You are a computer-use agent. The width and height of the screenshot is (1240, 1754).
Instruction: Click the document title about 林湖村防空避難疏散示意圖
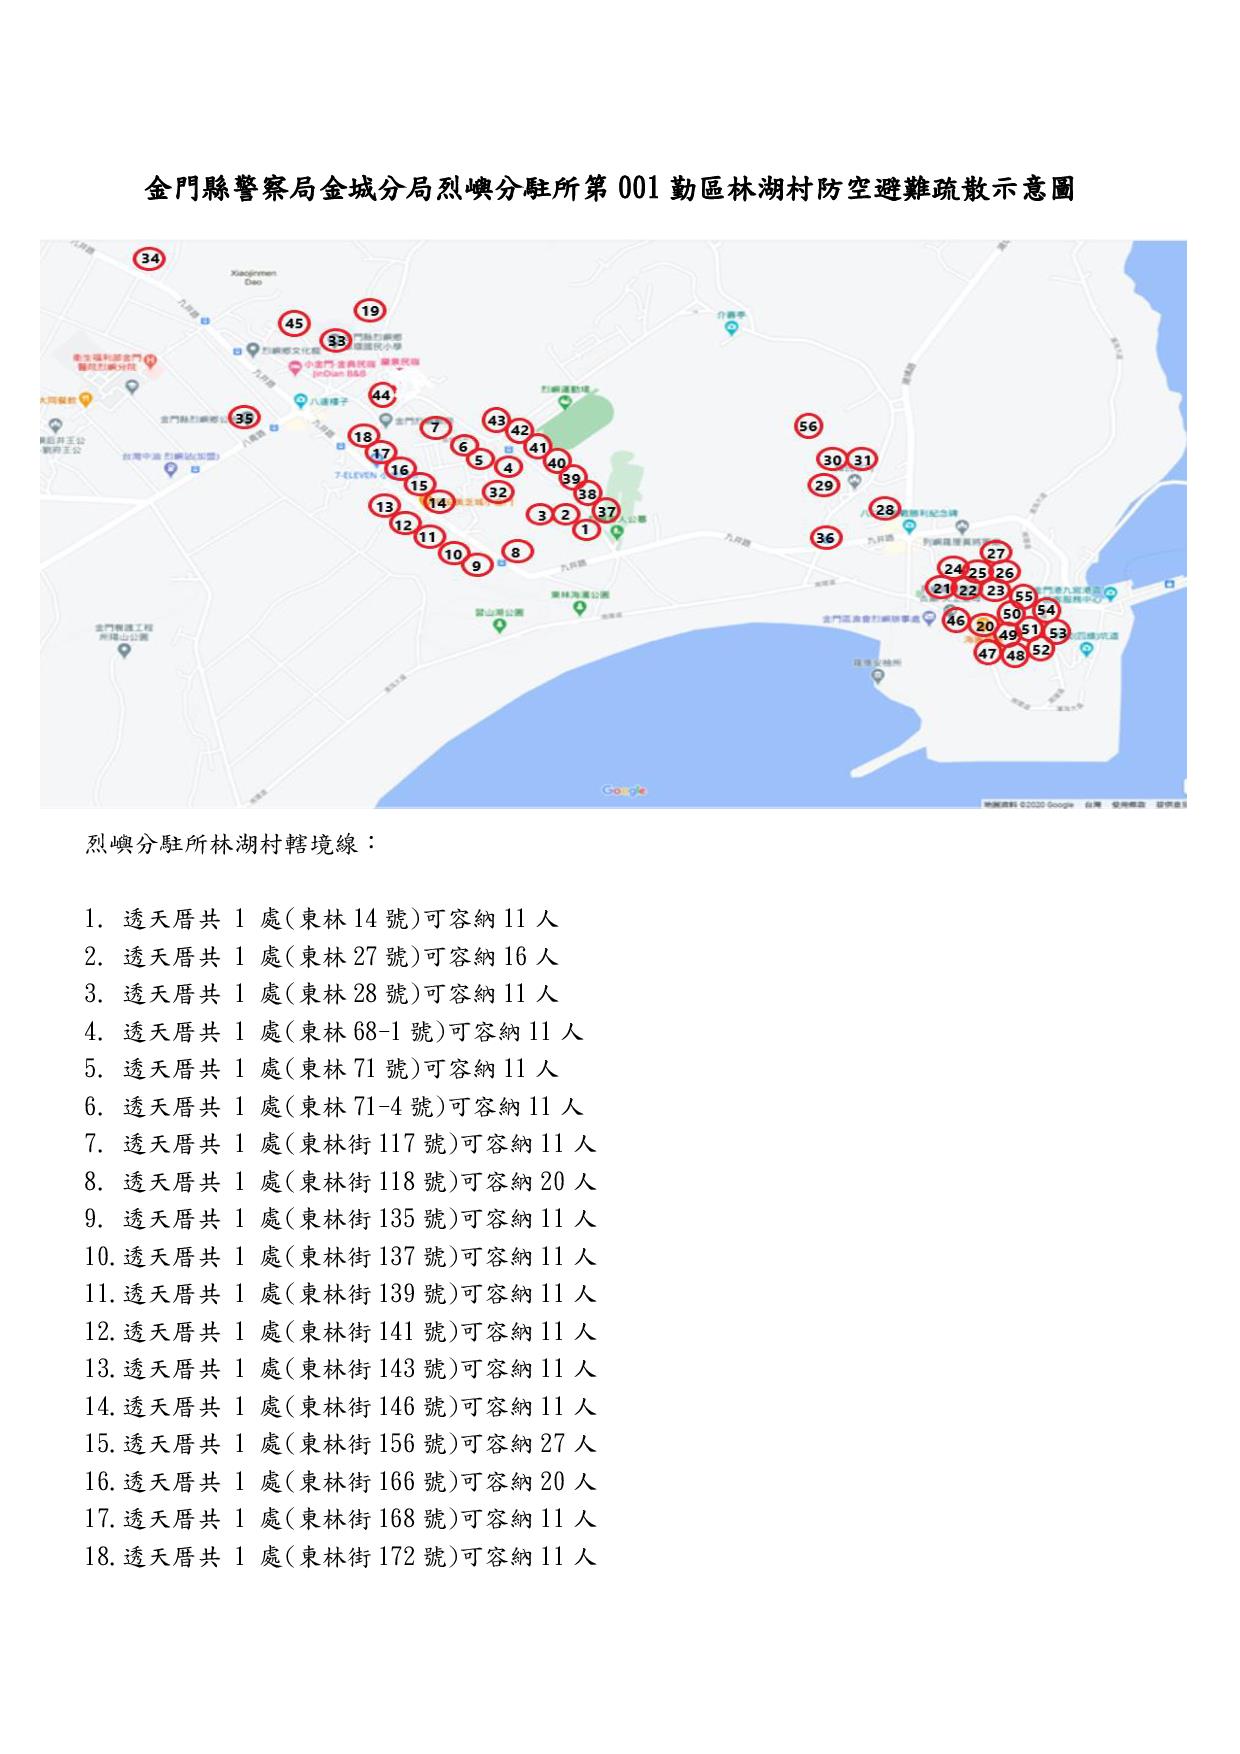coord(610,188)
